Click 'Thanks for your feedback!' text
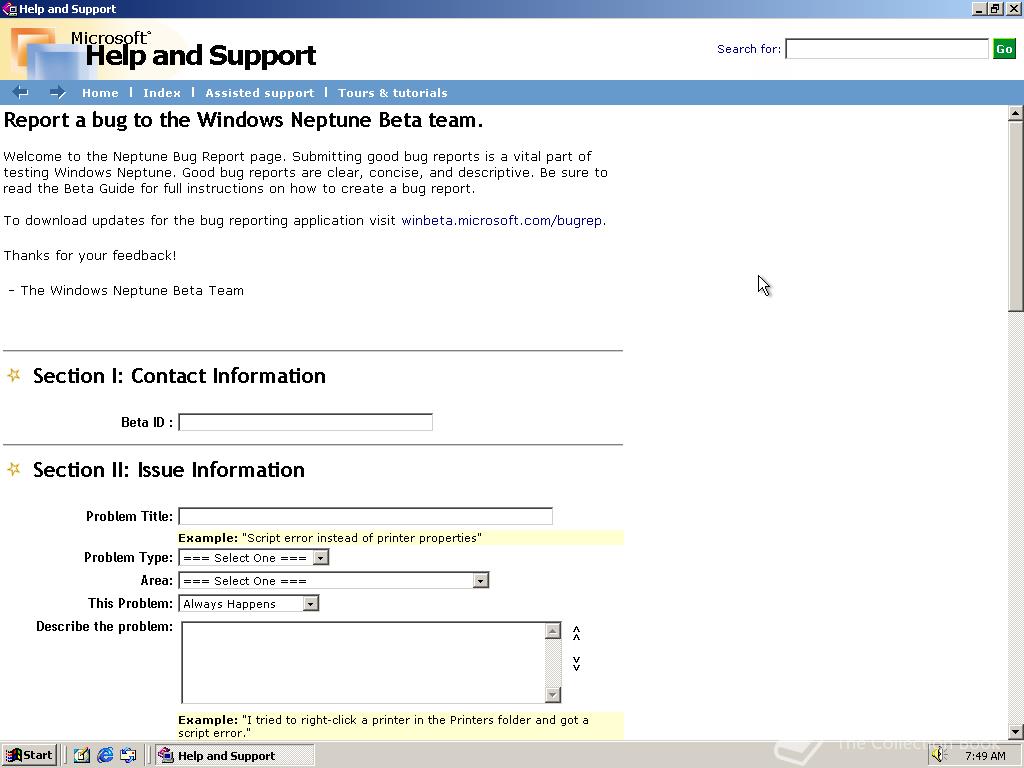The height and width of the screenshot is (768, 1024). pos(90,255)
